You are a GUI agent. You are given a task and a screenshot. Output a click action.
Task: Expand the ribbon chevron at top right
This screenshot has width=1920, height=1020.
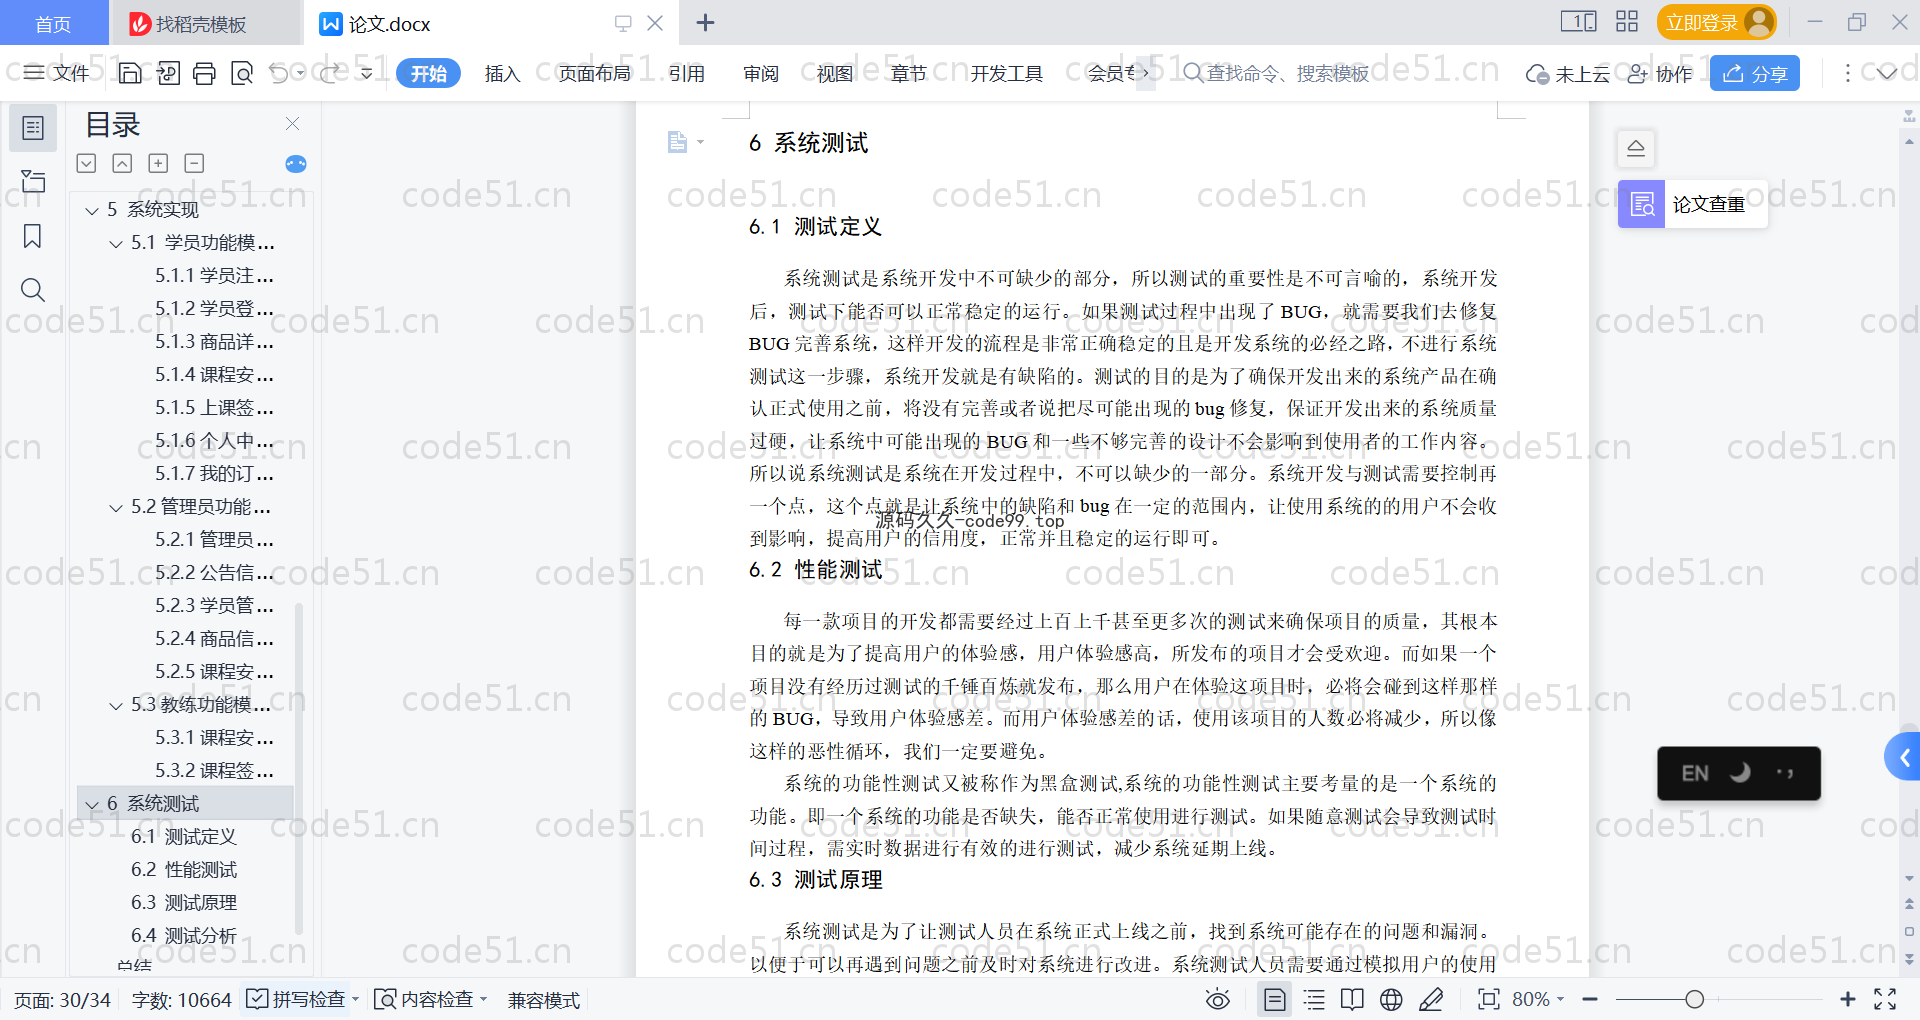point(1886,73)
